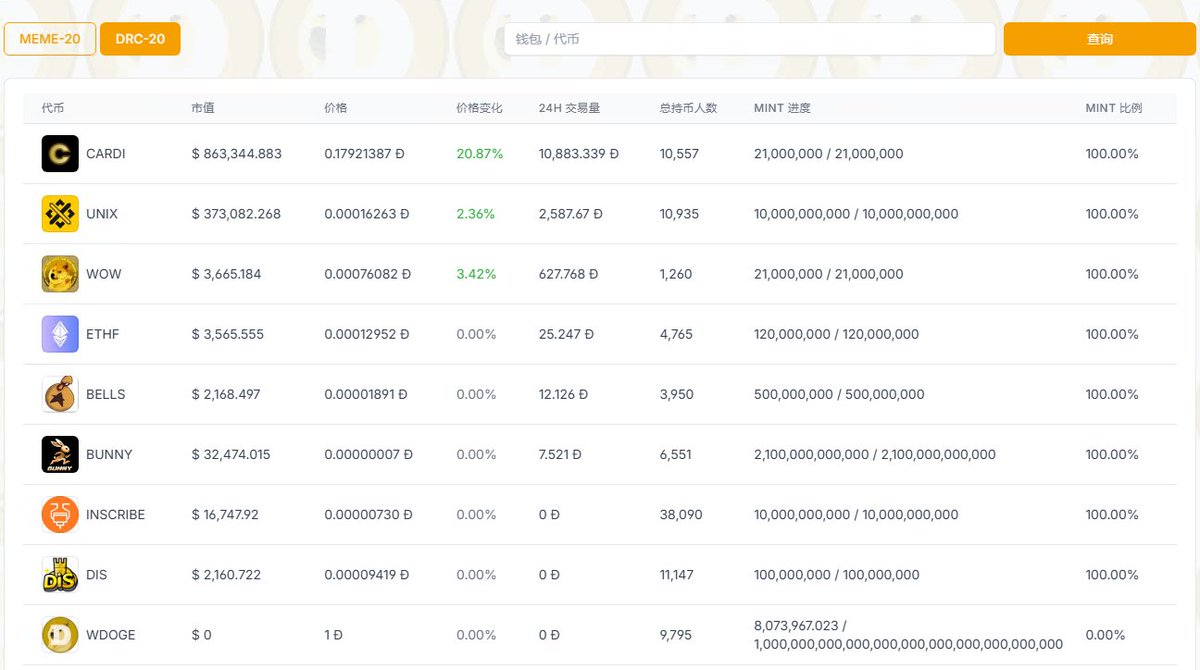Click the CARDI token logo
The width and height of the screenshot is (1200, 670).
pyautogui.click(x=59, y=153)
